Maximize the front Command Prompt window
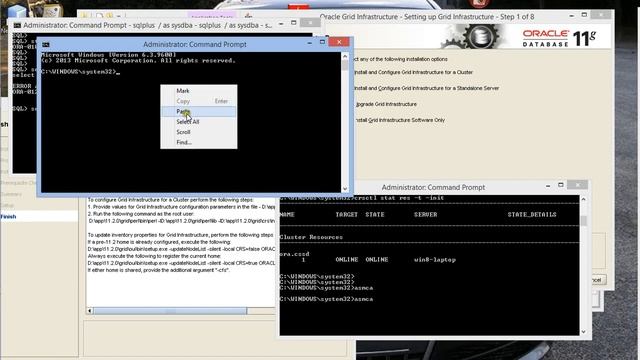Viewport: 640px width, 360px height. 322,42
